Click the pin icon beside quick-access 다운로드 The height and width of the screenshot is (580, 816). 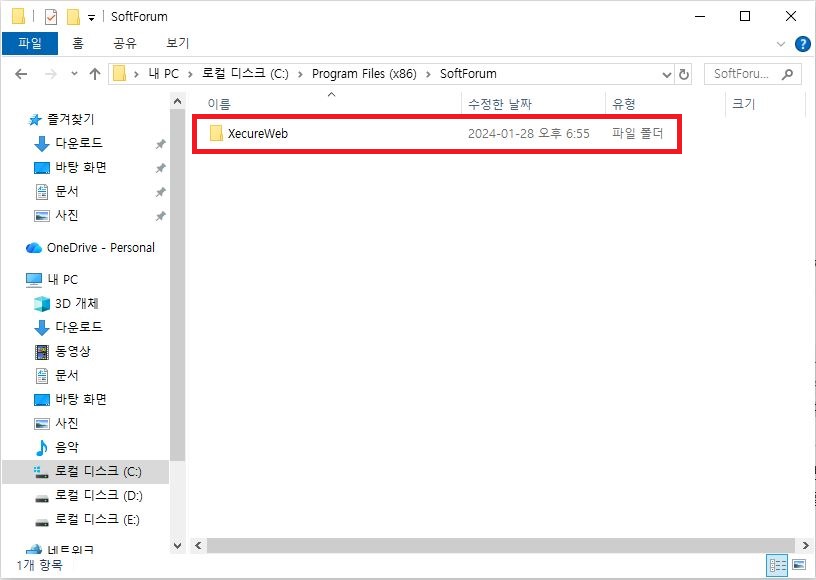[x=160, y=144]
